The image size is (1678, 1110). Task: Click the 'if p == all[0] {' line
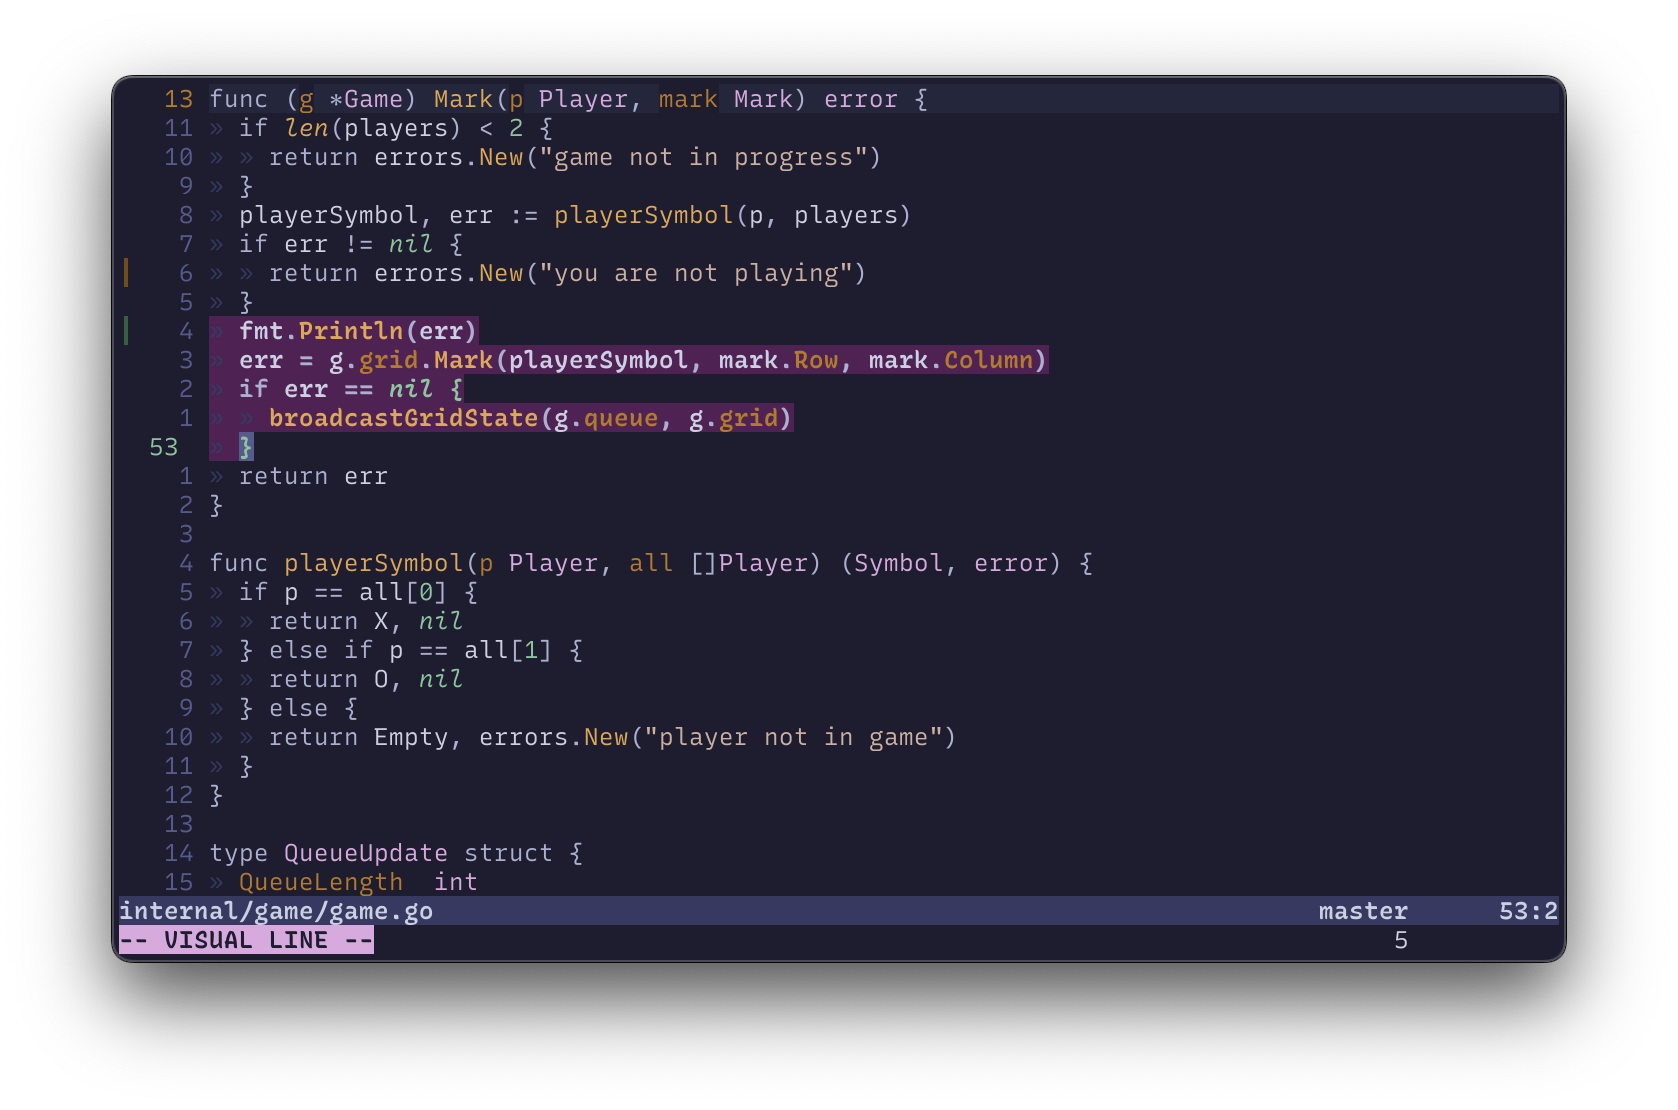(358, 592)
